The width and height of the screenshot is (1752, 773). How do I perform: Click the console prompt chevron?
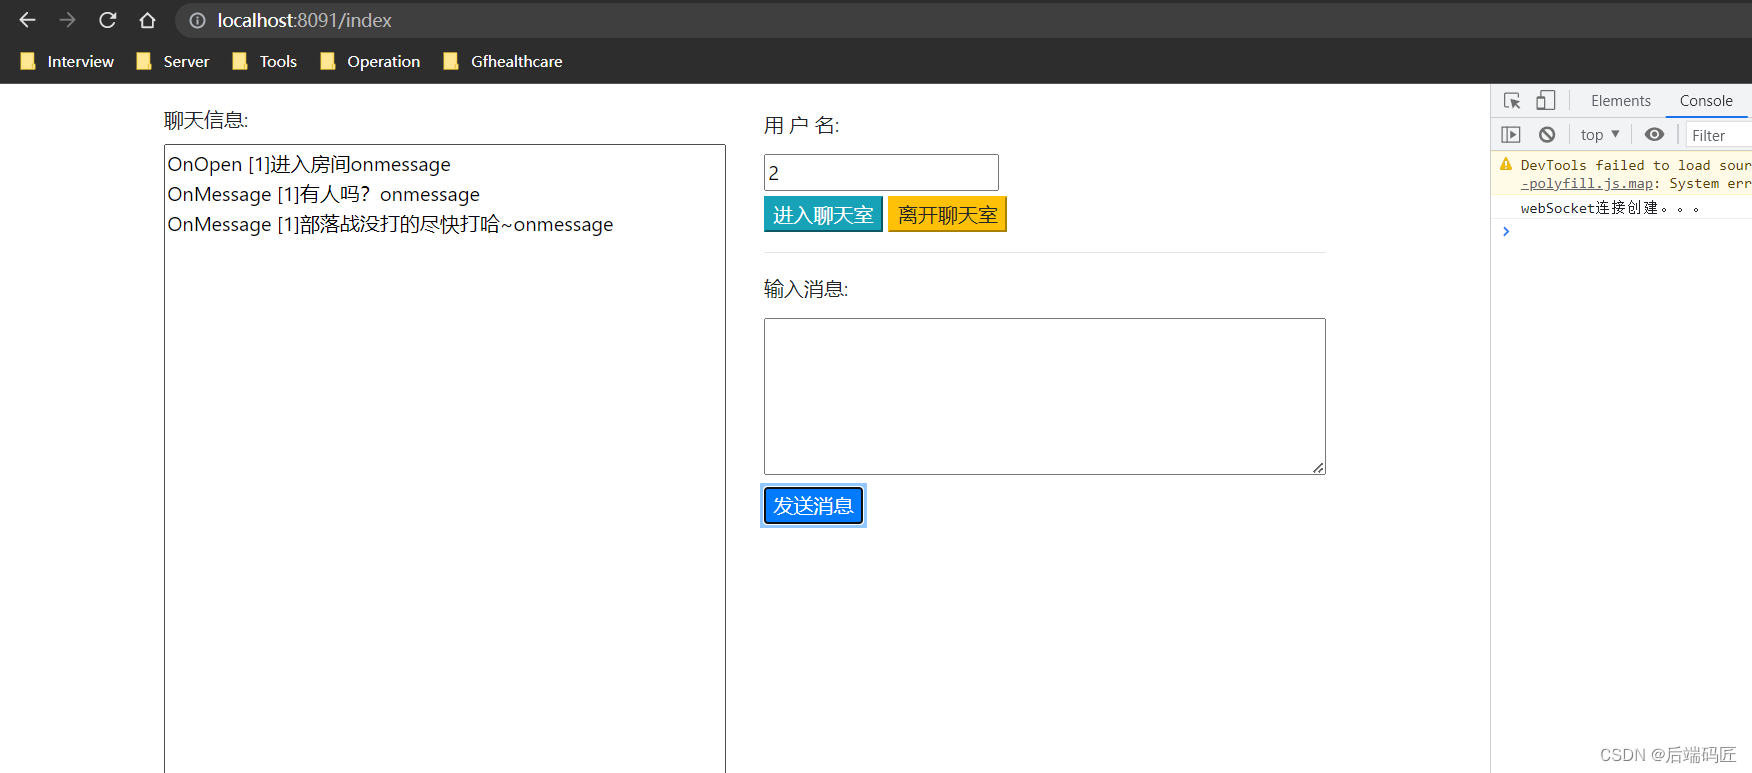coord(1506,231)
